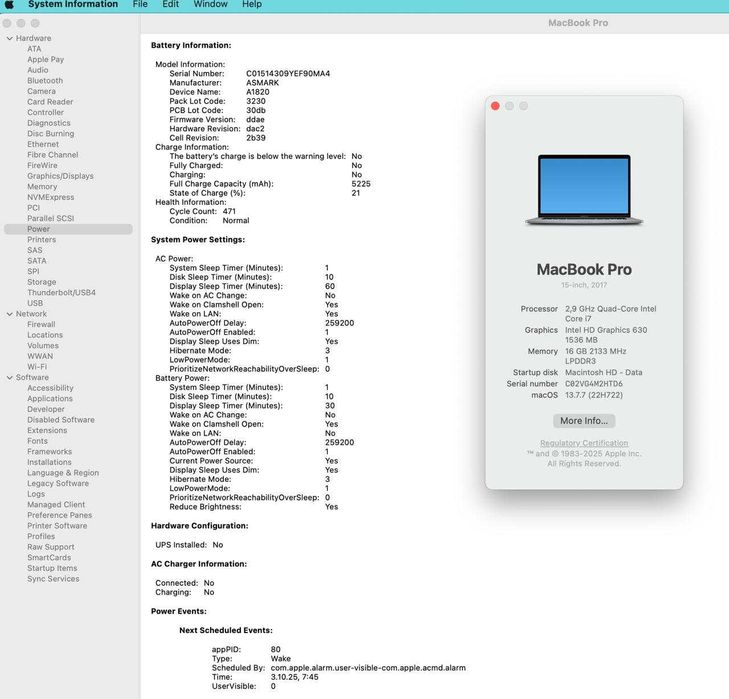
Task: Select Card Reader in the sidebar
Action: tap(50, 102)
